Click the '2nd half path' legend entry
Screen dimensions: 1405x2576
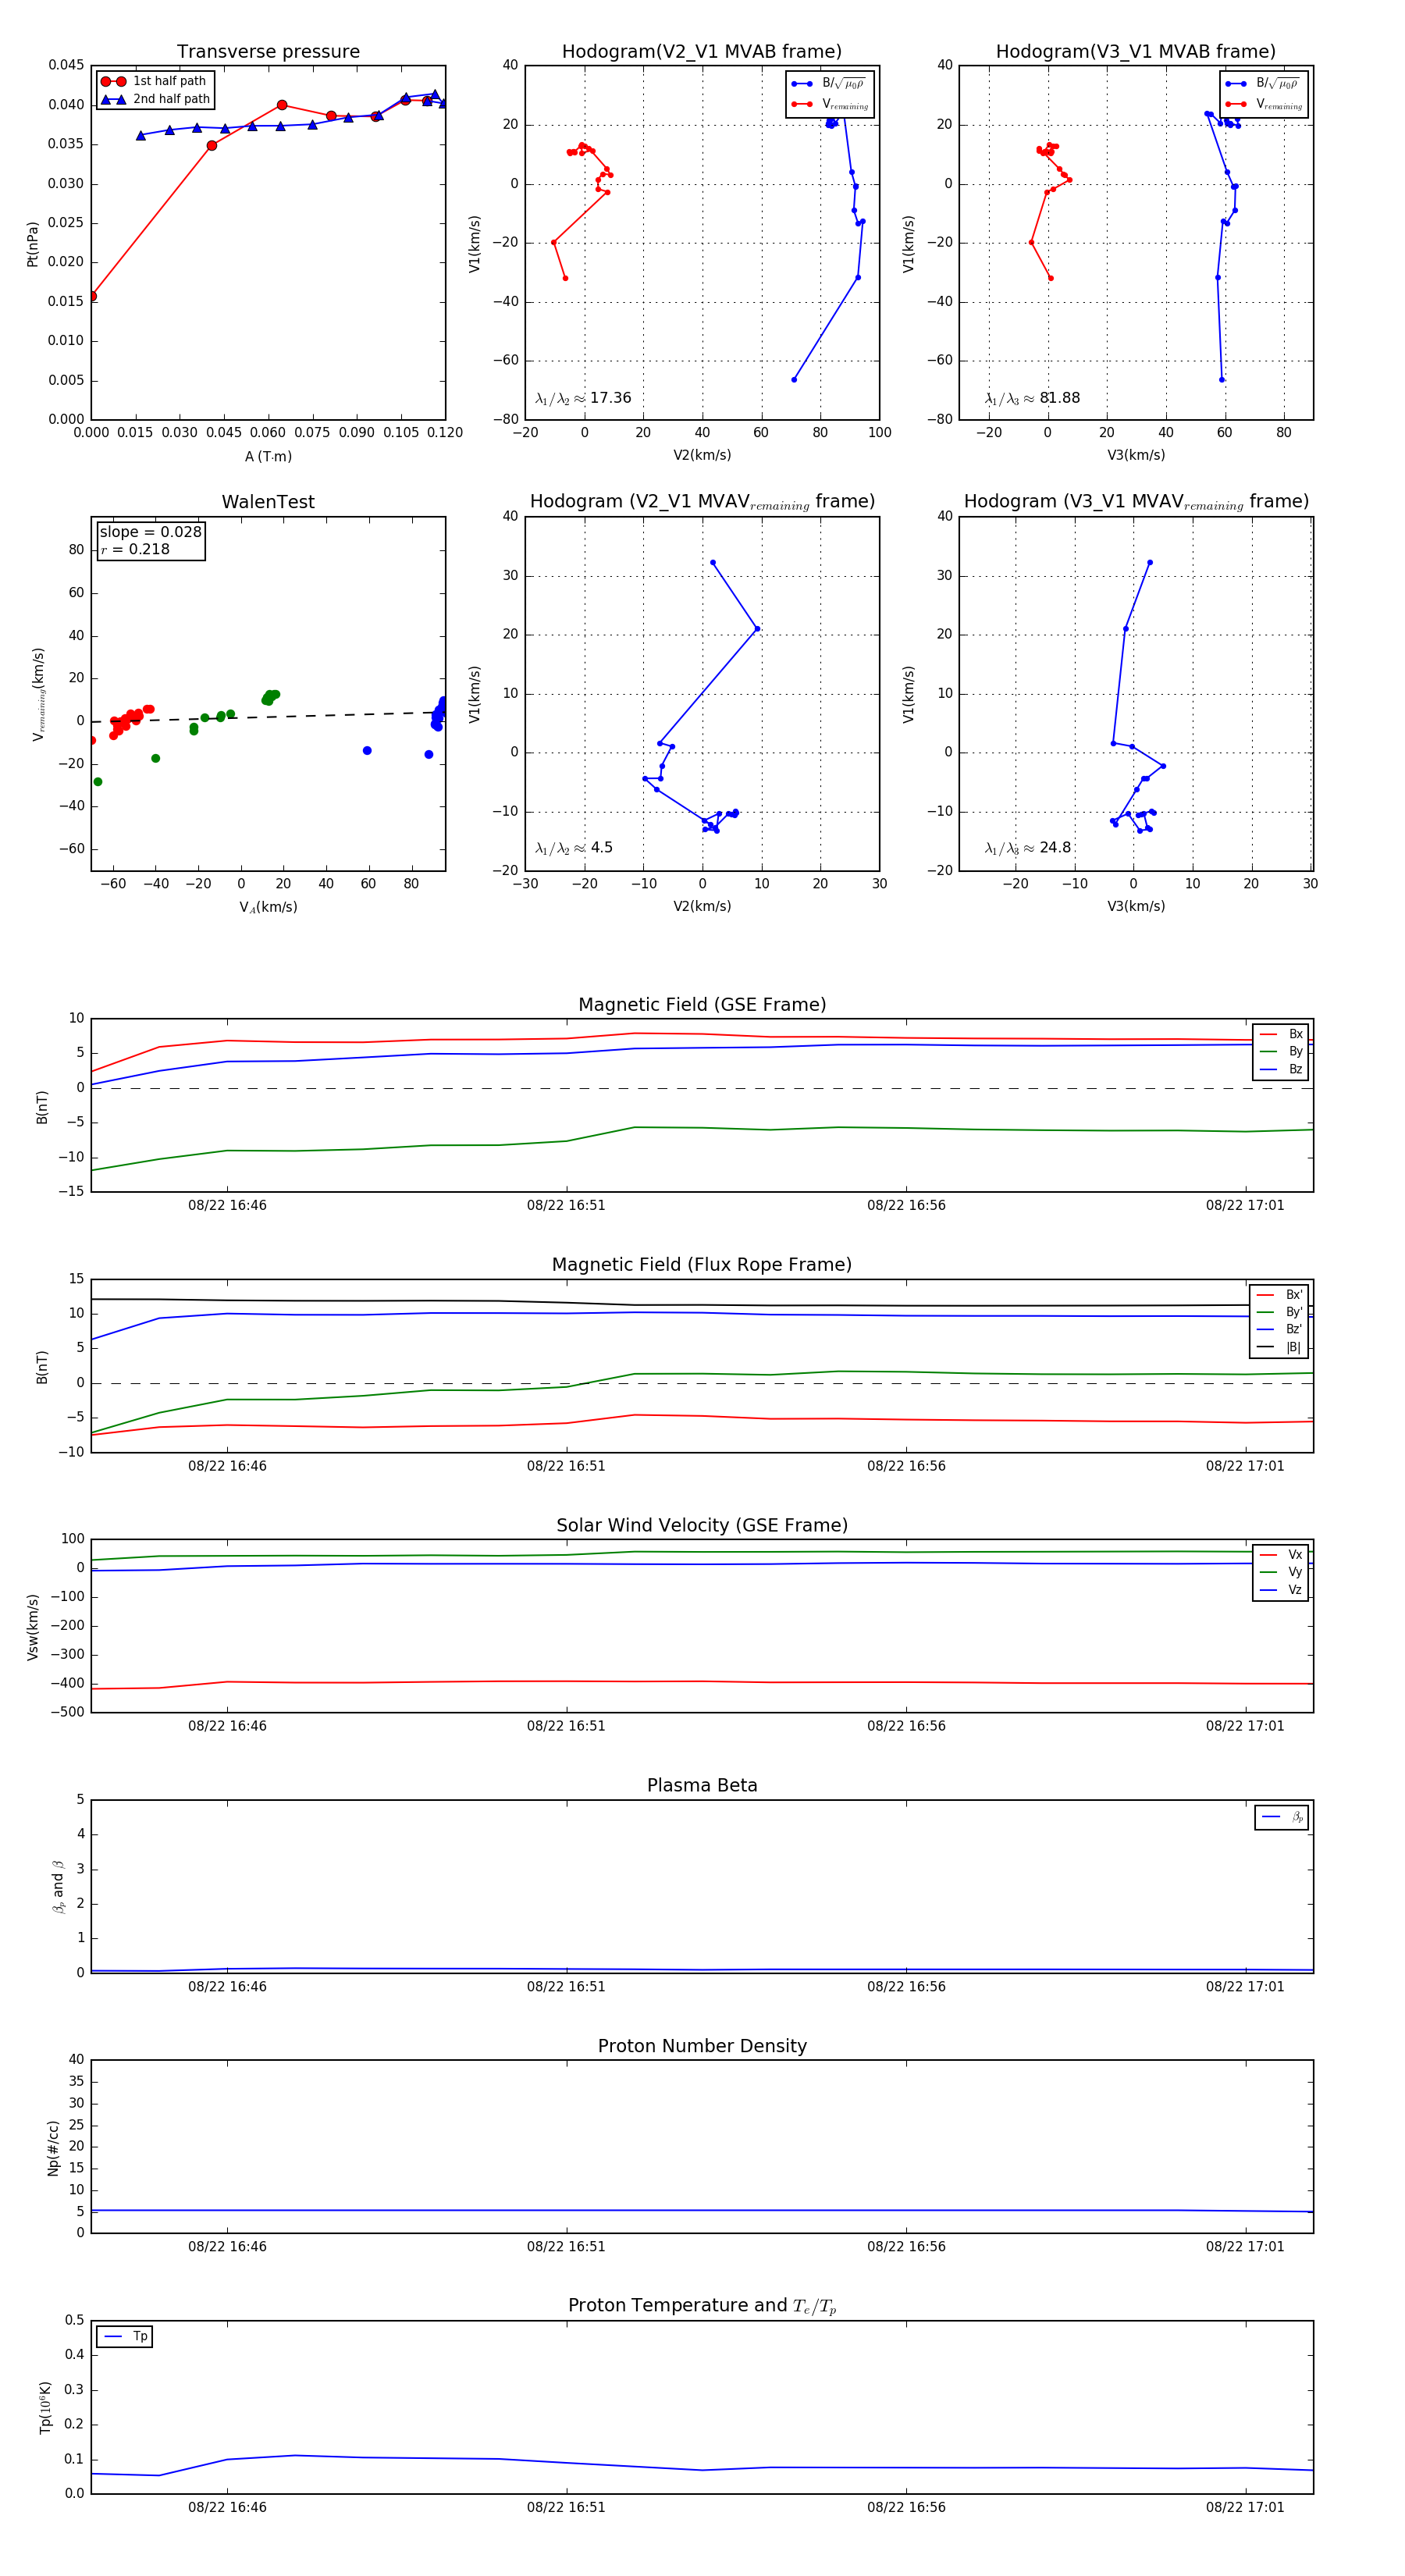click(155, 99)
